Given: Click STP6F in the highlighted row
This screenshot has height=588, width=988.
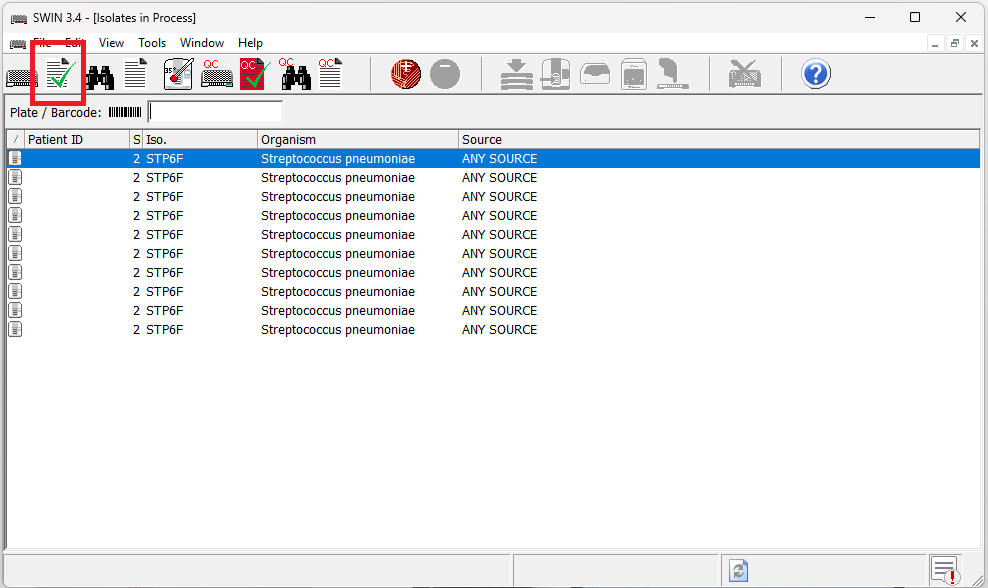Looking at the screenshot, I should (x=164, y=159).
